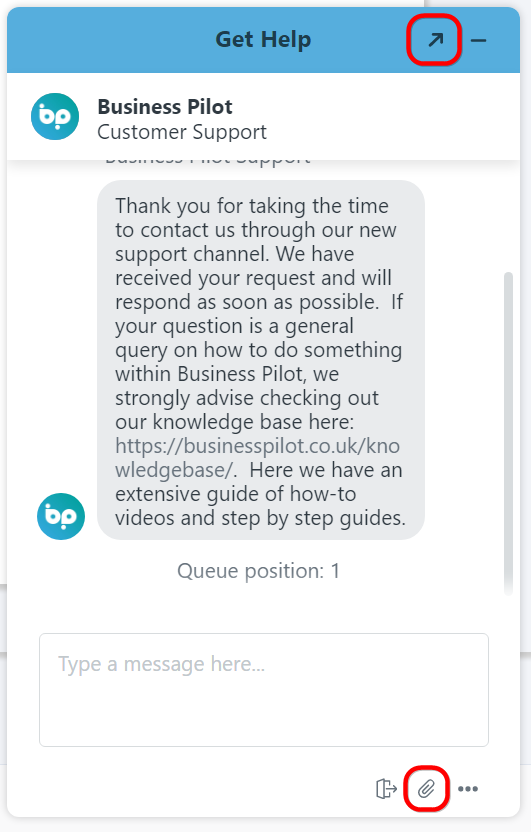Click the 'Customer Support' subtitle text
The width and height of the screenshot is (531, 832).
point(182,132)
